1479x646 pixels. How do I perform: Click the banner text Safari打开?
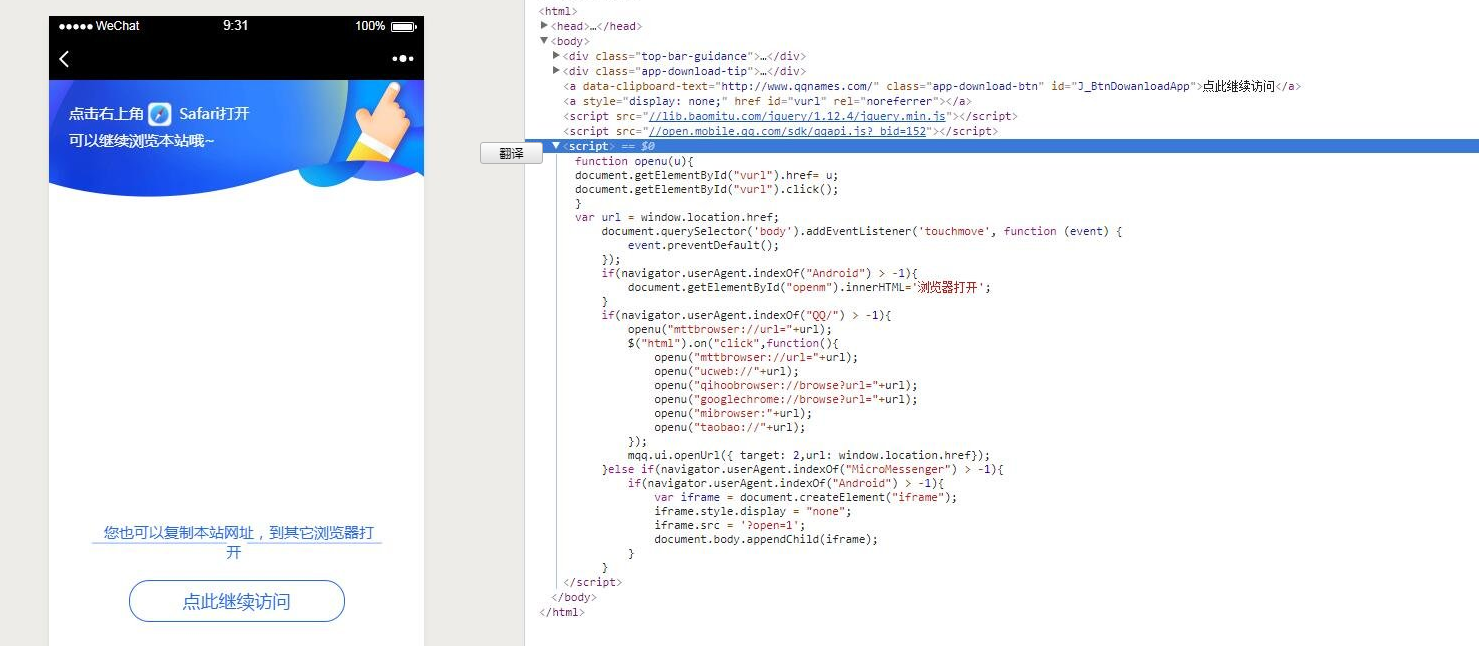[215, 114]
